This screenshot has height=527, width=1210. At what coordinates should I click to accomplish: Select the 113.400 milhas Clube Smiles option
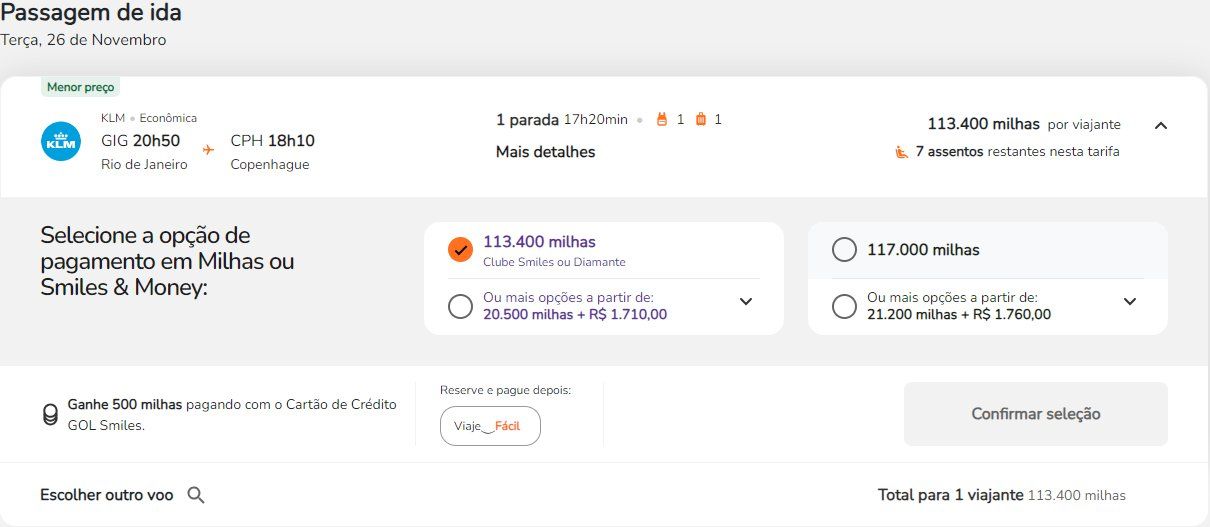click(x=460, y=250)
